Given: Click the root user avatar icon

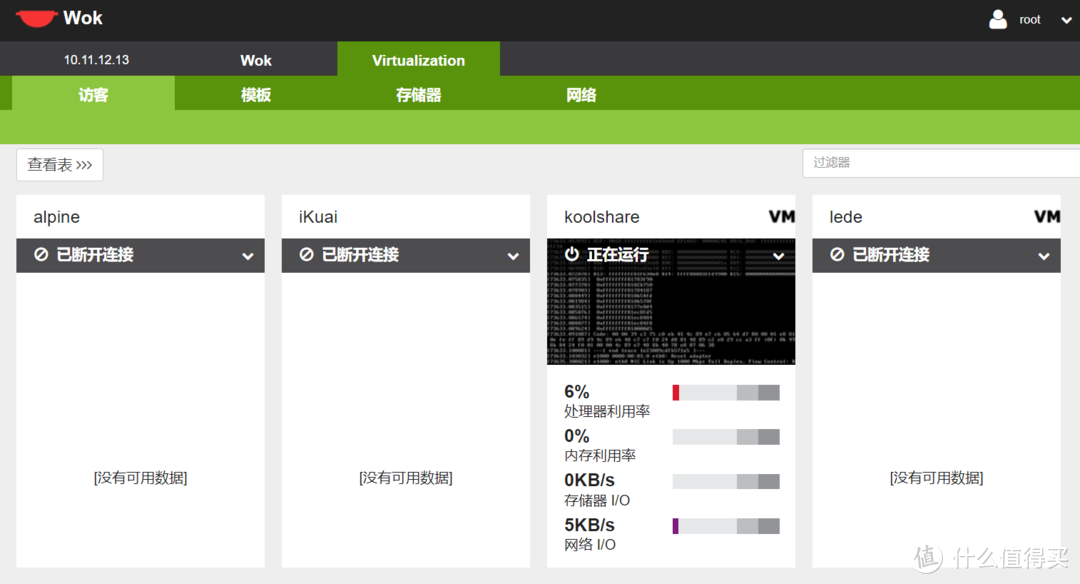Looking at the screenshot, I should [998, 19].
